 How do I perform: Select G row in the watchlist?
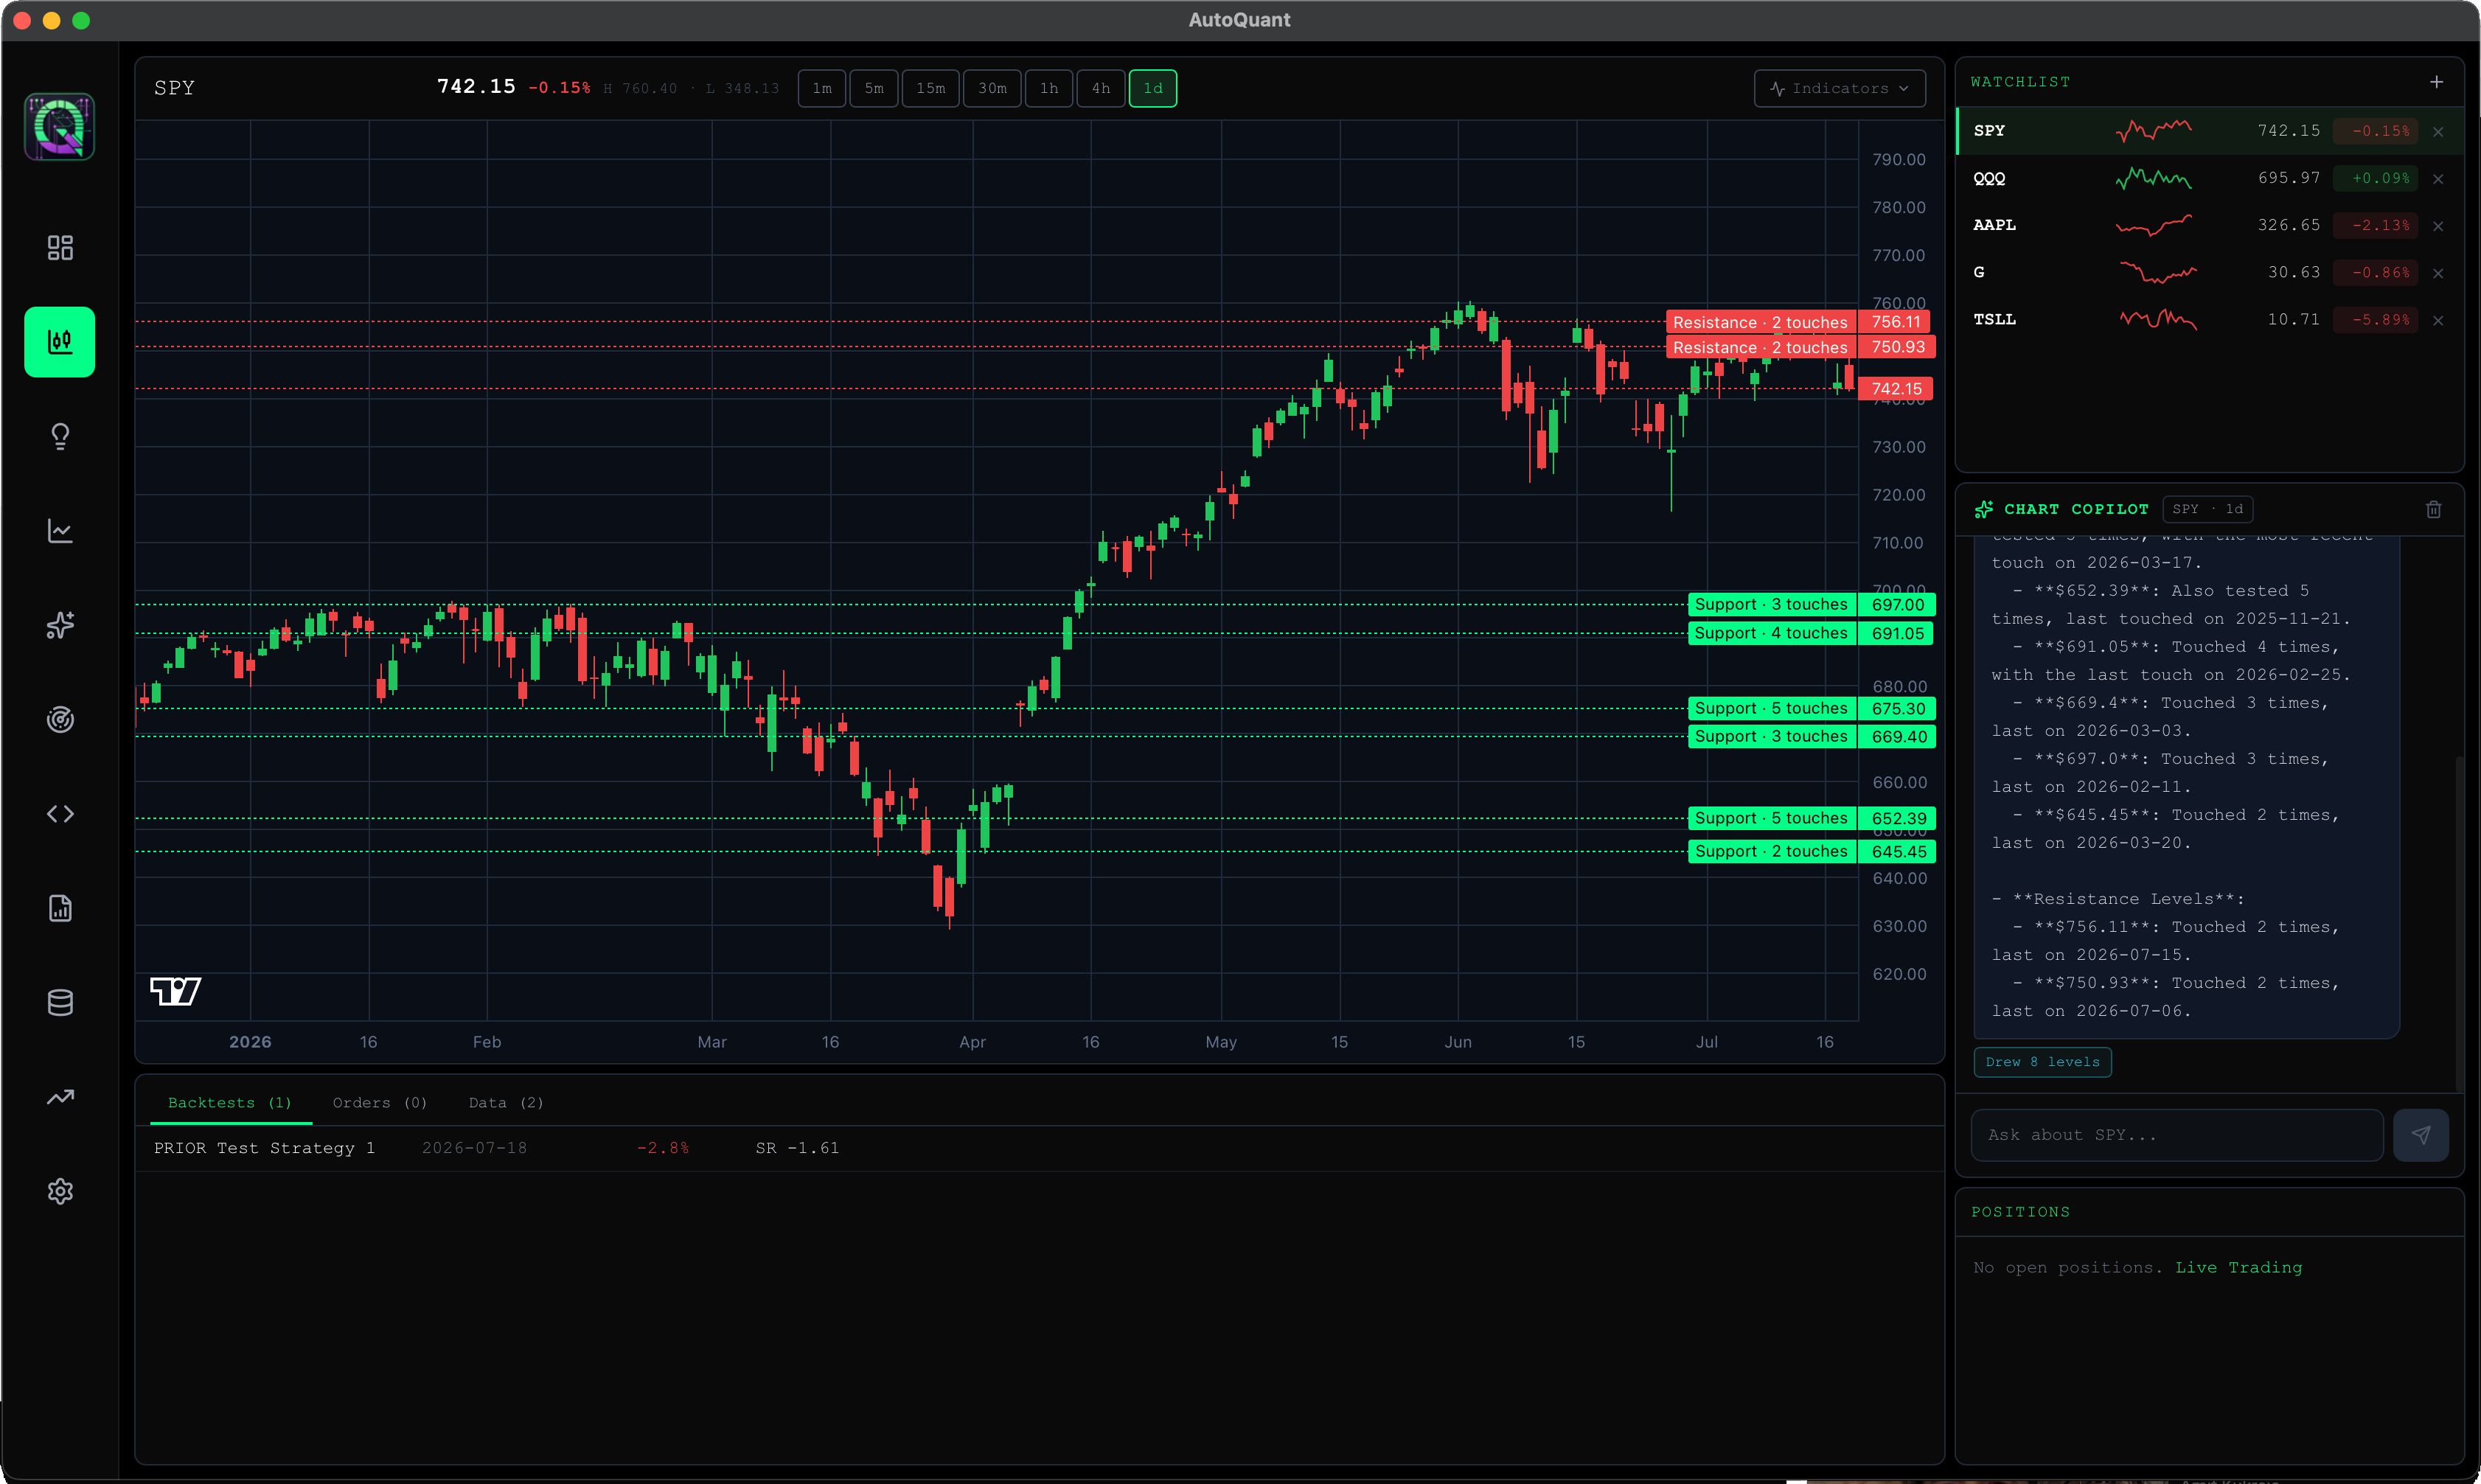click(2209, 272)
